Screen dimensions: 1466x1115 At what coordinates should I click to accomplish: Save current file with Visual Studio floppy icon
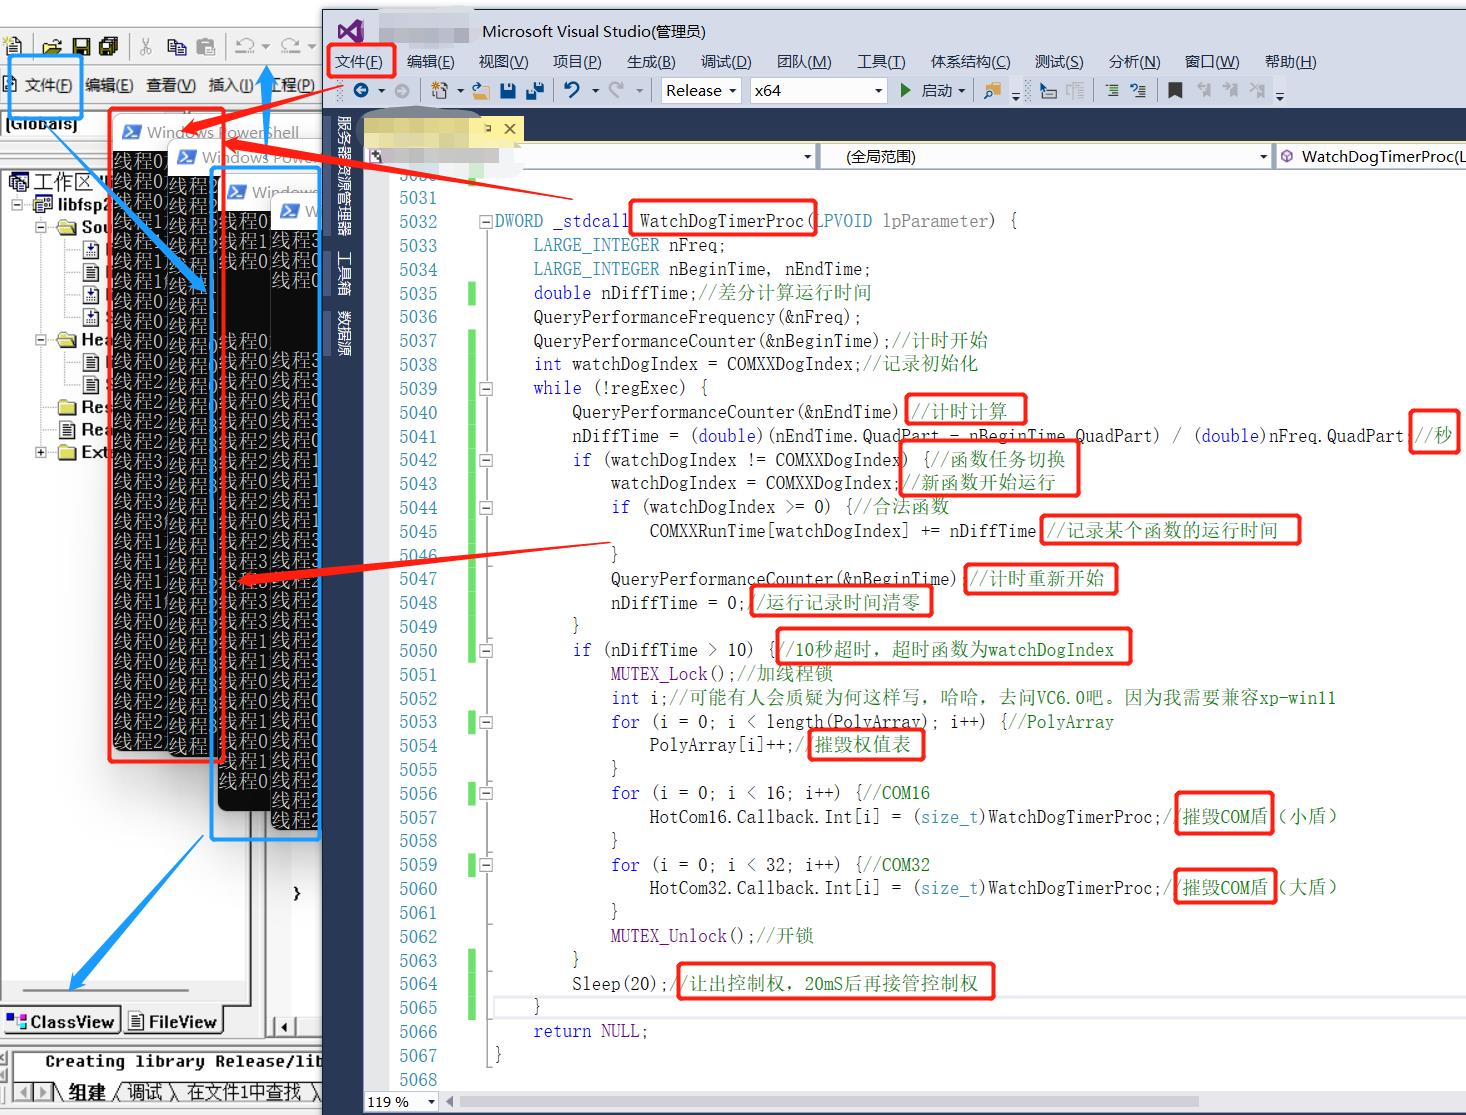tap(508, 91)
